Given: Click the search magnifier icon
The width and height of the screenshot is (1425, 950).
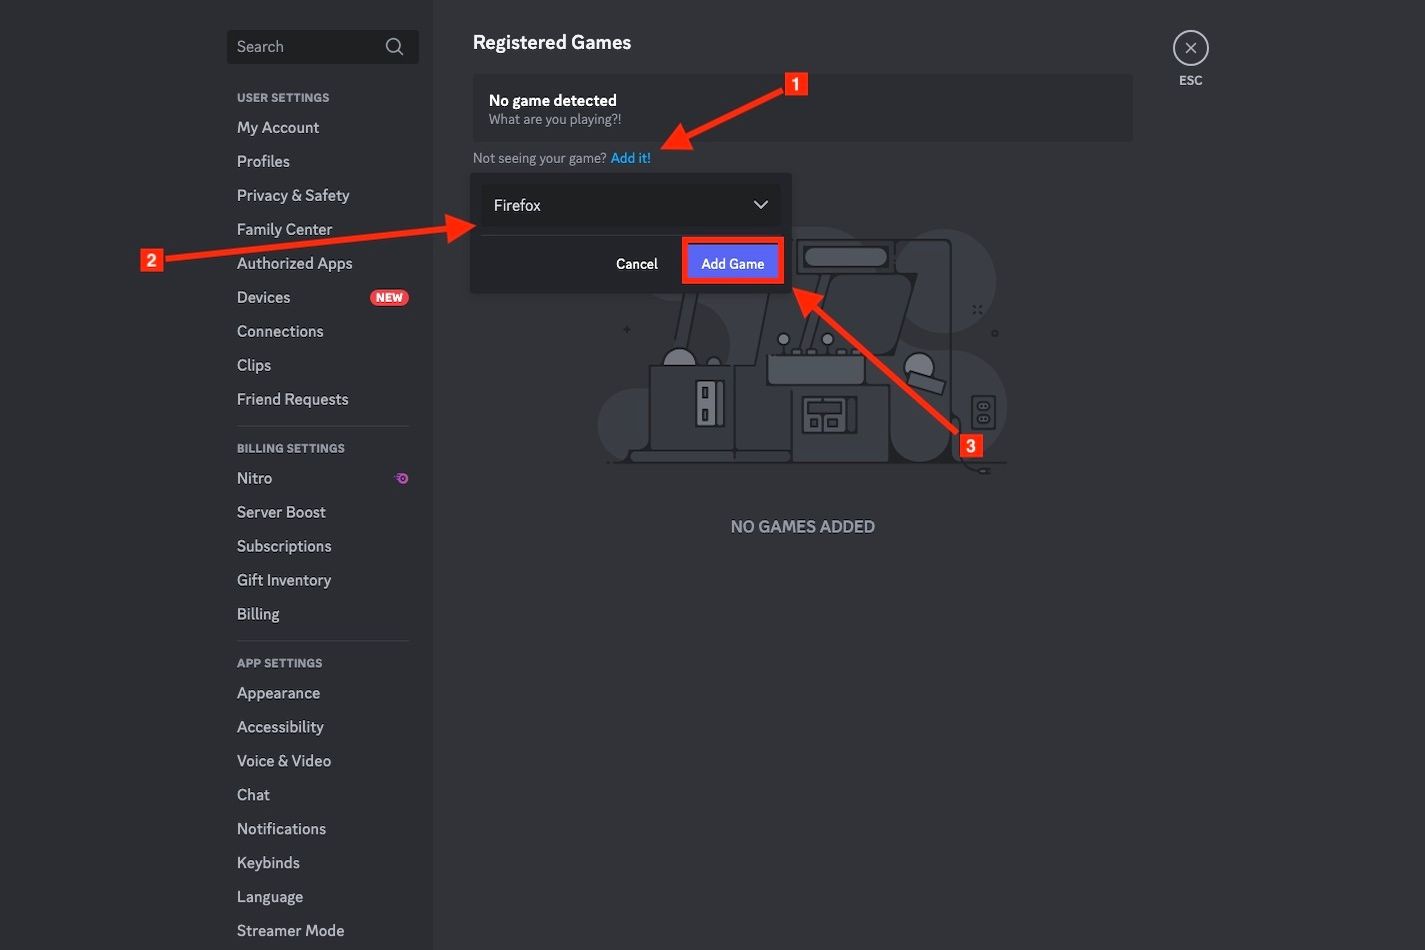Looking at the screenshot, I should click(x=394, y=47).
